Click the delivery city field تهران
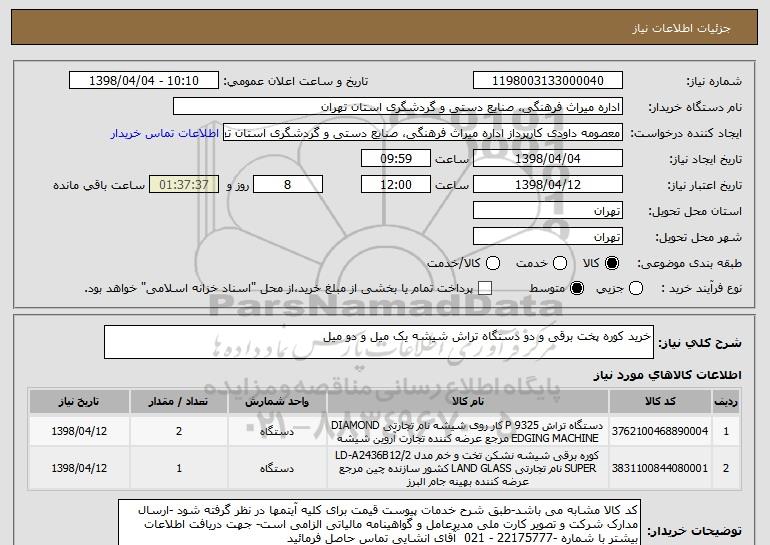The image size is (770, 545). click(548, 237)
